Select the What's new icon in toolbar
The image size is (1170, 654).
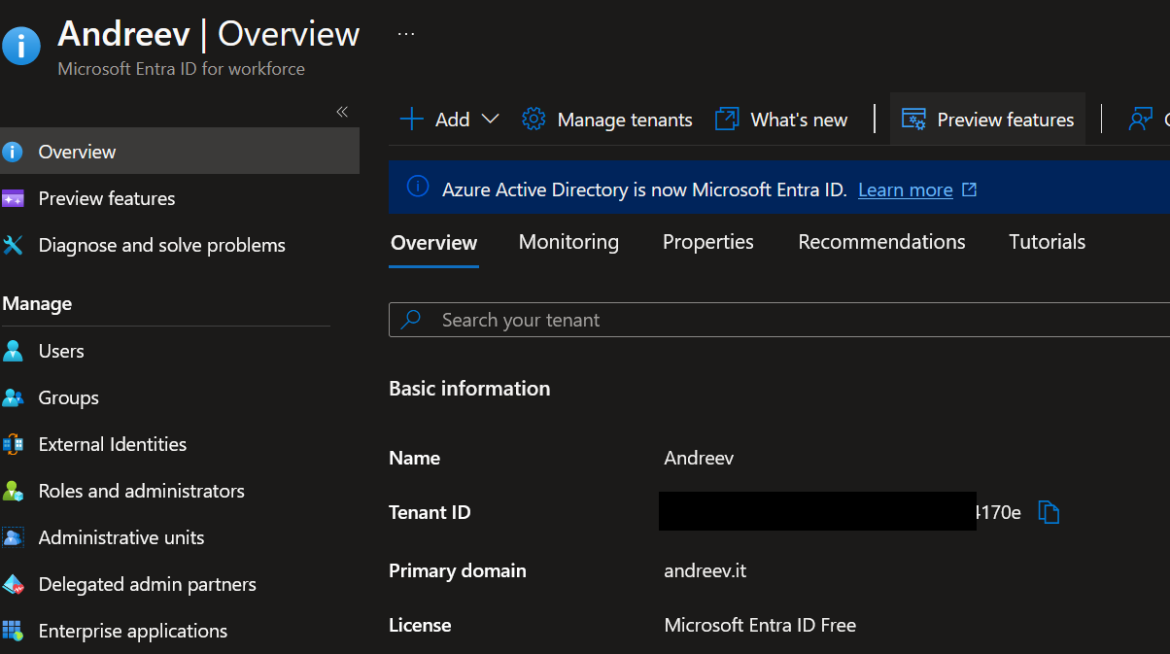tap(726, 118)
